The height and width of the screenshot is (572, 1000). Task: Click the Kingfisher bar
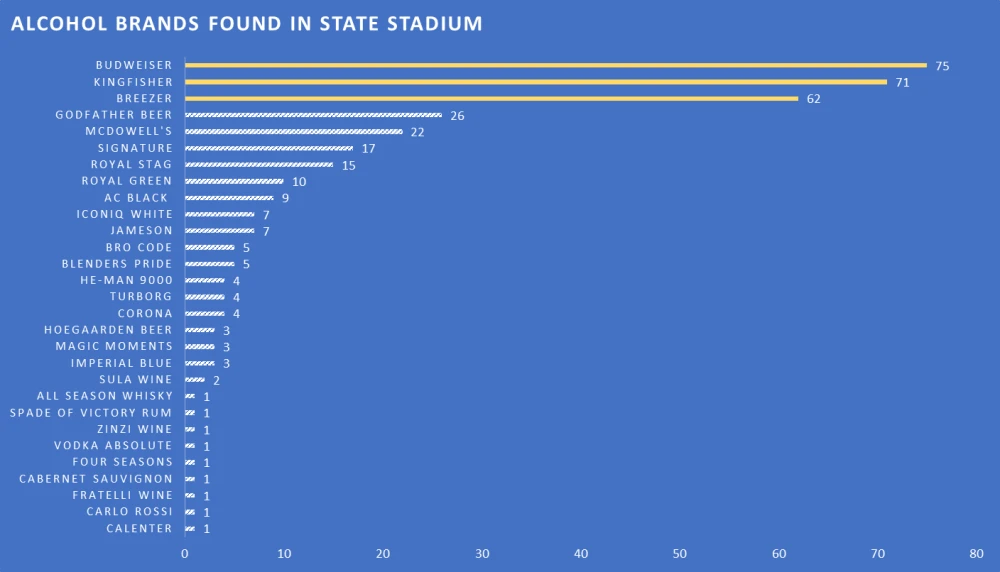[x=536, y=82]
